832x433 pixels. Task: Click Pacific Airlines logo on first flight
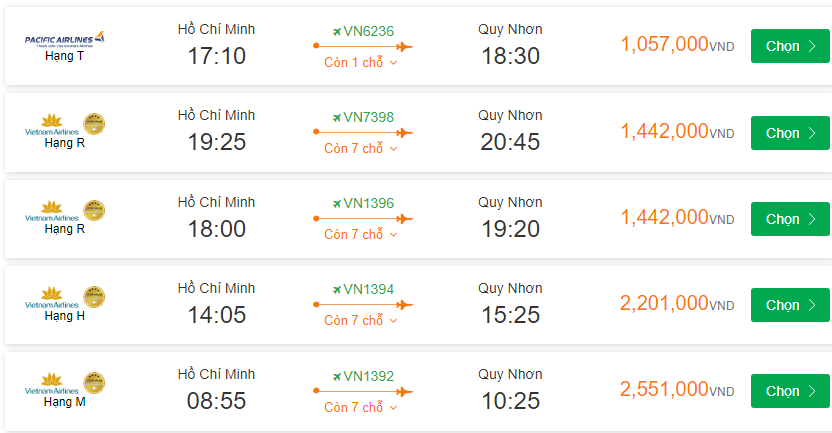tap(65, 39)
